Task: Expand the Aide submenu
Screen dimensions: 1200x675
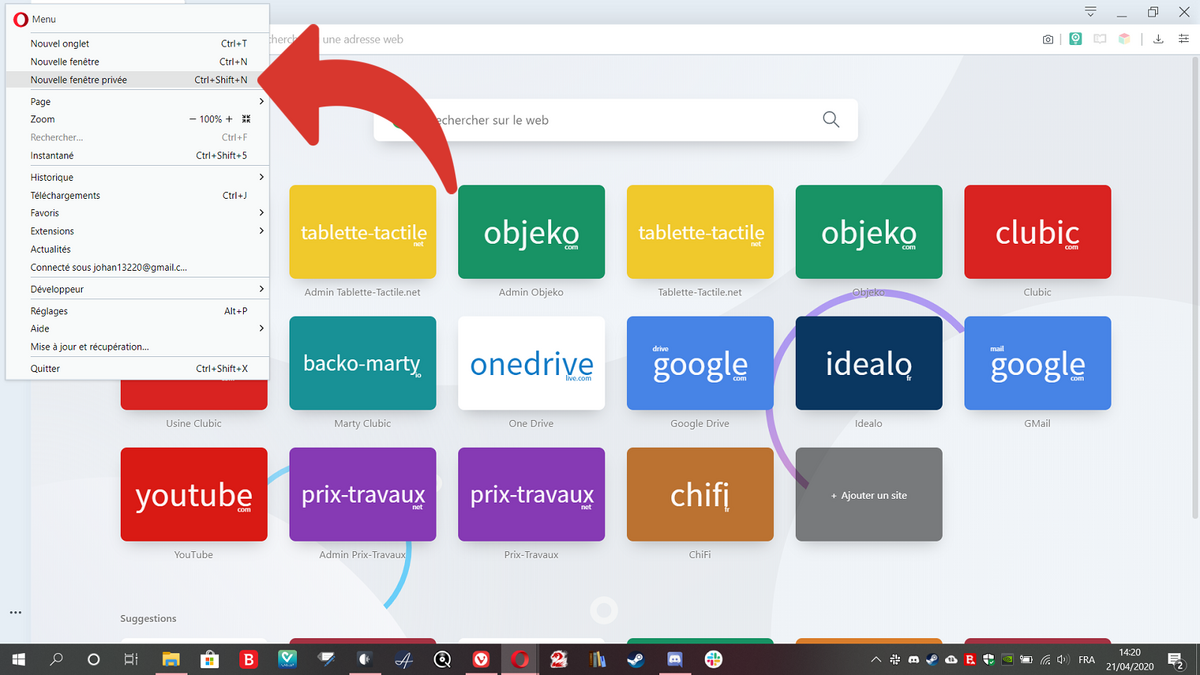Action: (137, 328)
